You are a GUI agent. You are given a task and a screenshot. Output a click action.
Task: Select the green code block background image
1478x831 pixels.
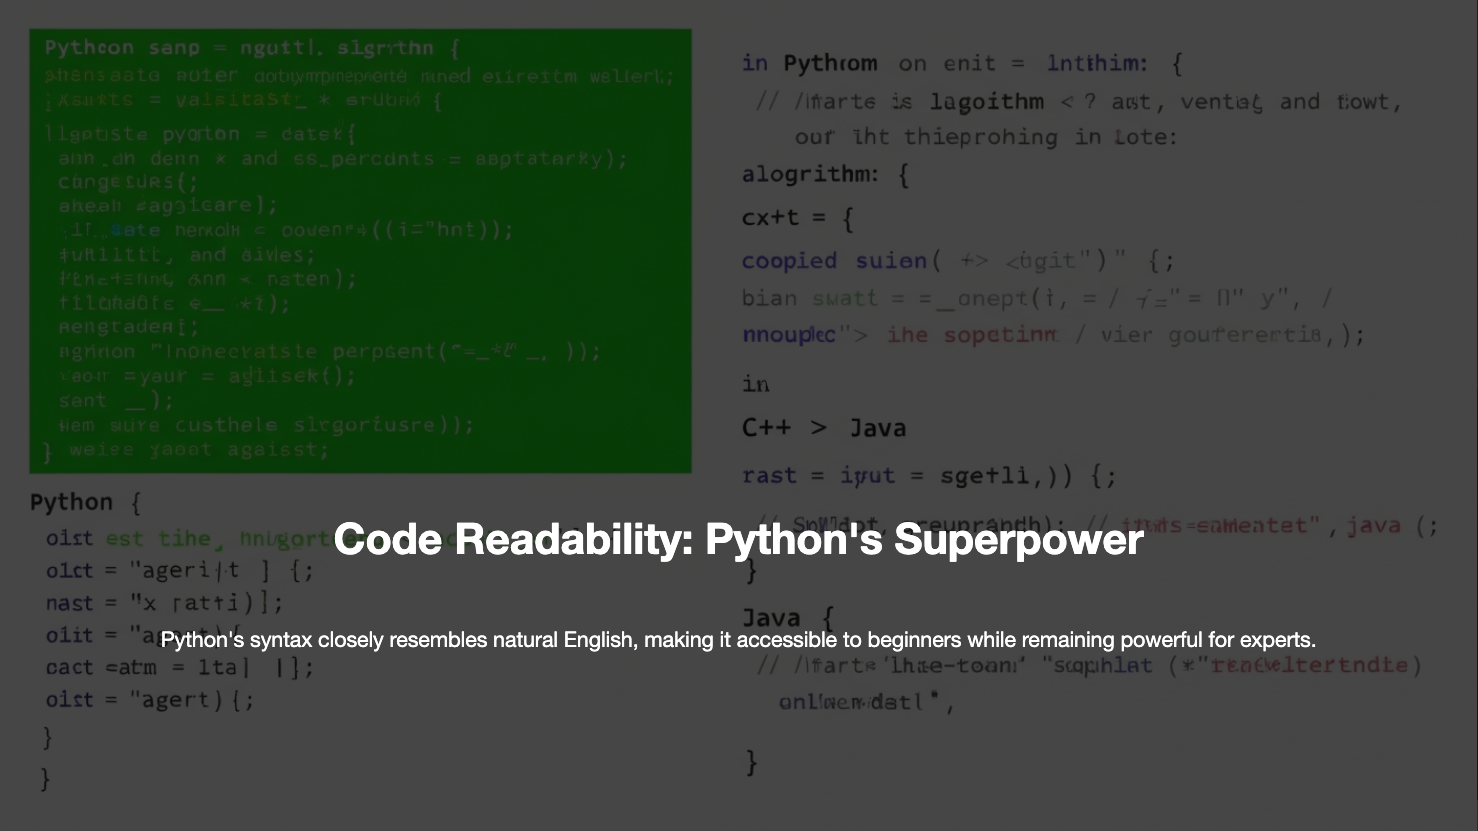point(360,250)
